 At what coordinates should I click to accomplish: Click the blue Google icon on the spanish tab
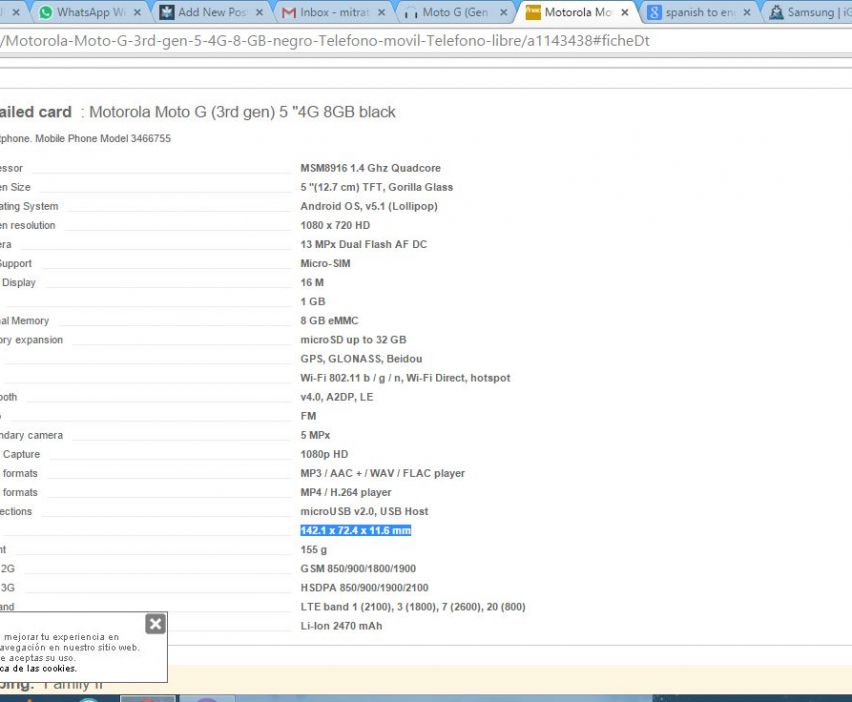click(654, 13)
